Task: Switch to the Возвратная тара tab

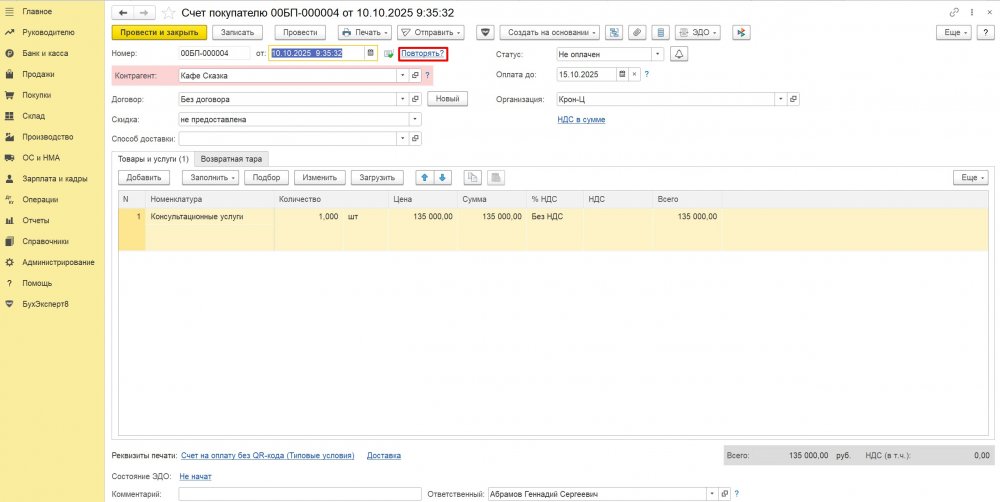Action: (x=232, y=159)
